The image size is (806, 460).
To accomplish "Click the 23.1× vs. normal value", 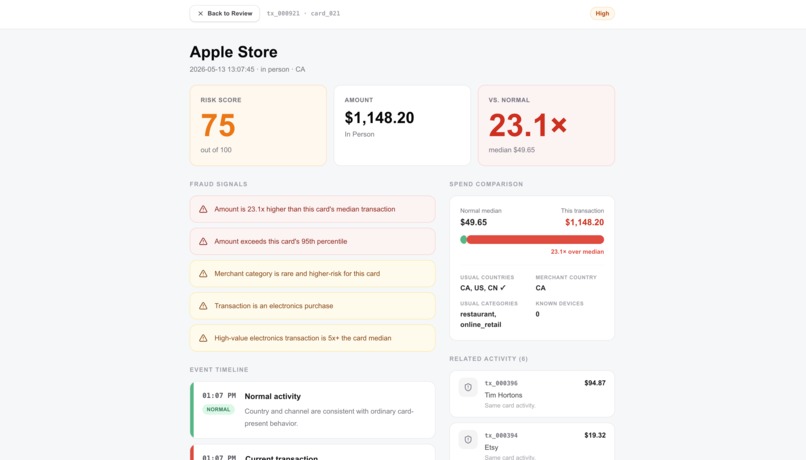I will [x=527, y=125].
